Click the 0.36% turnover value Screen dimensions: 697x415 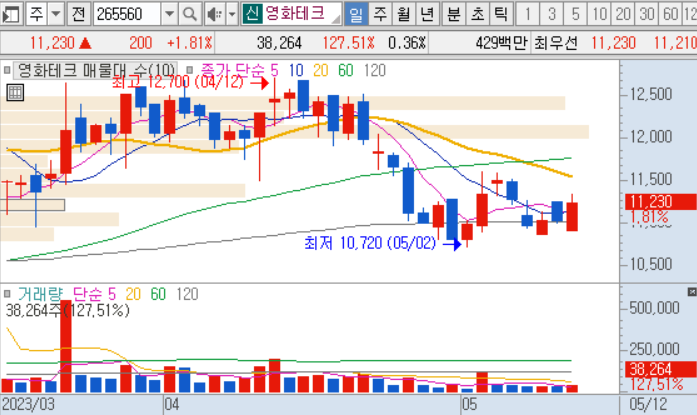point(407,43)
